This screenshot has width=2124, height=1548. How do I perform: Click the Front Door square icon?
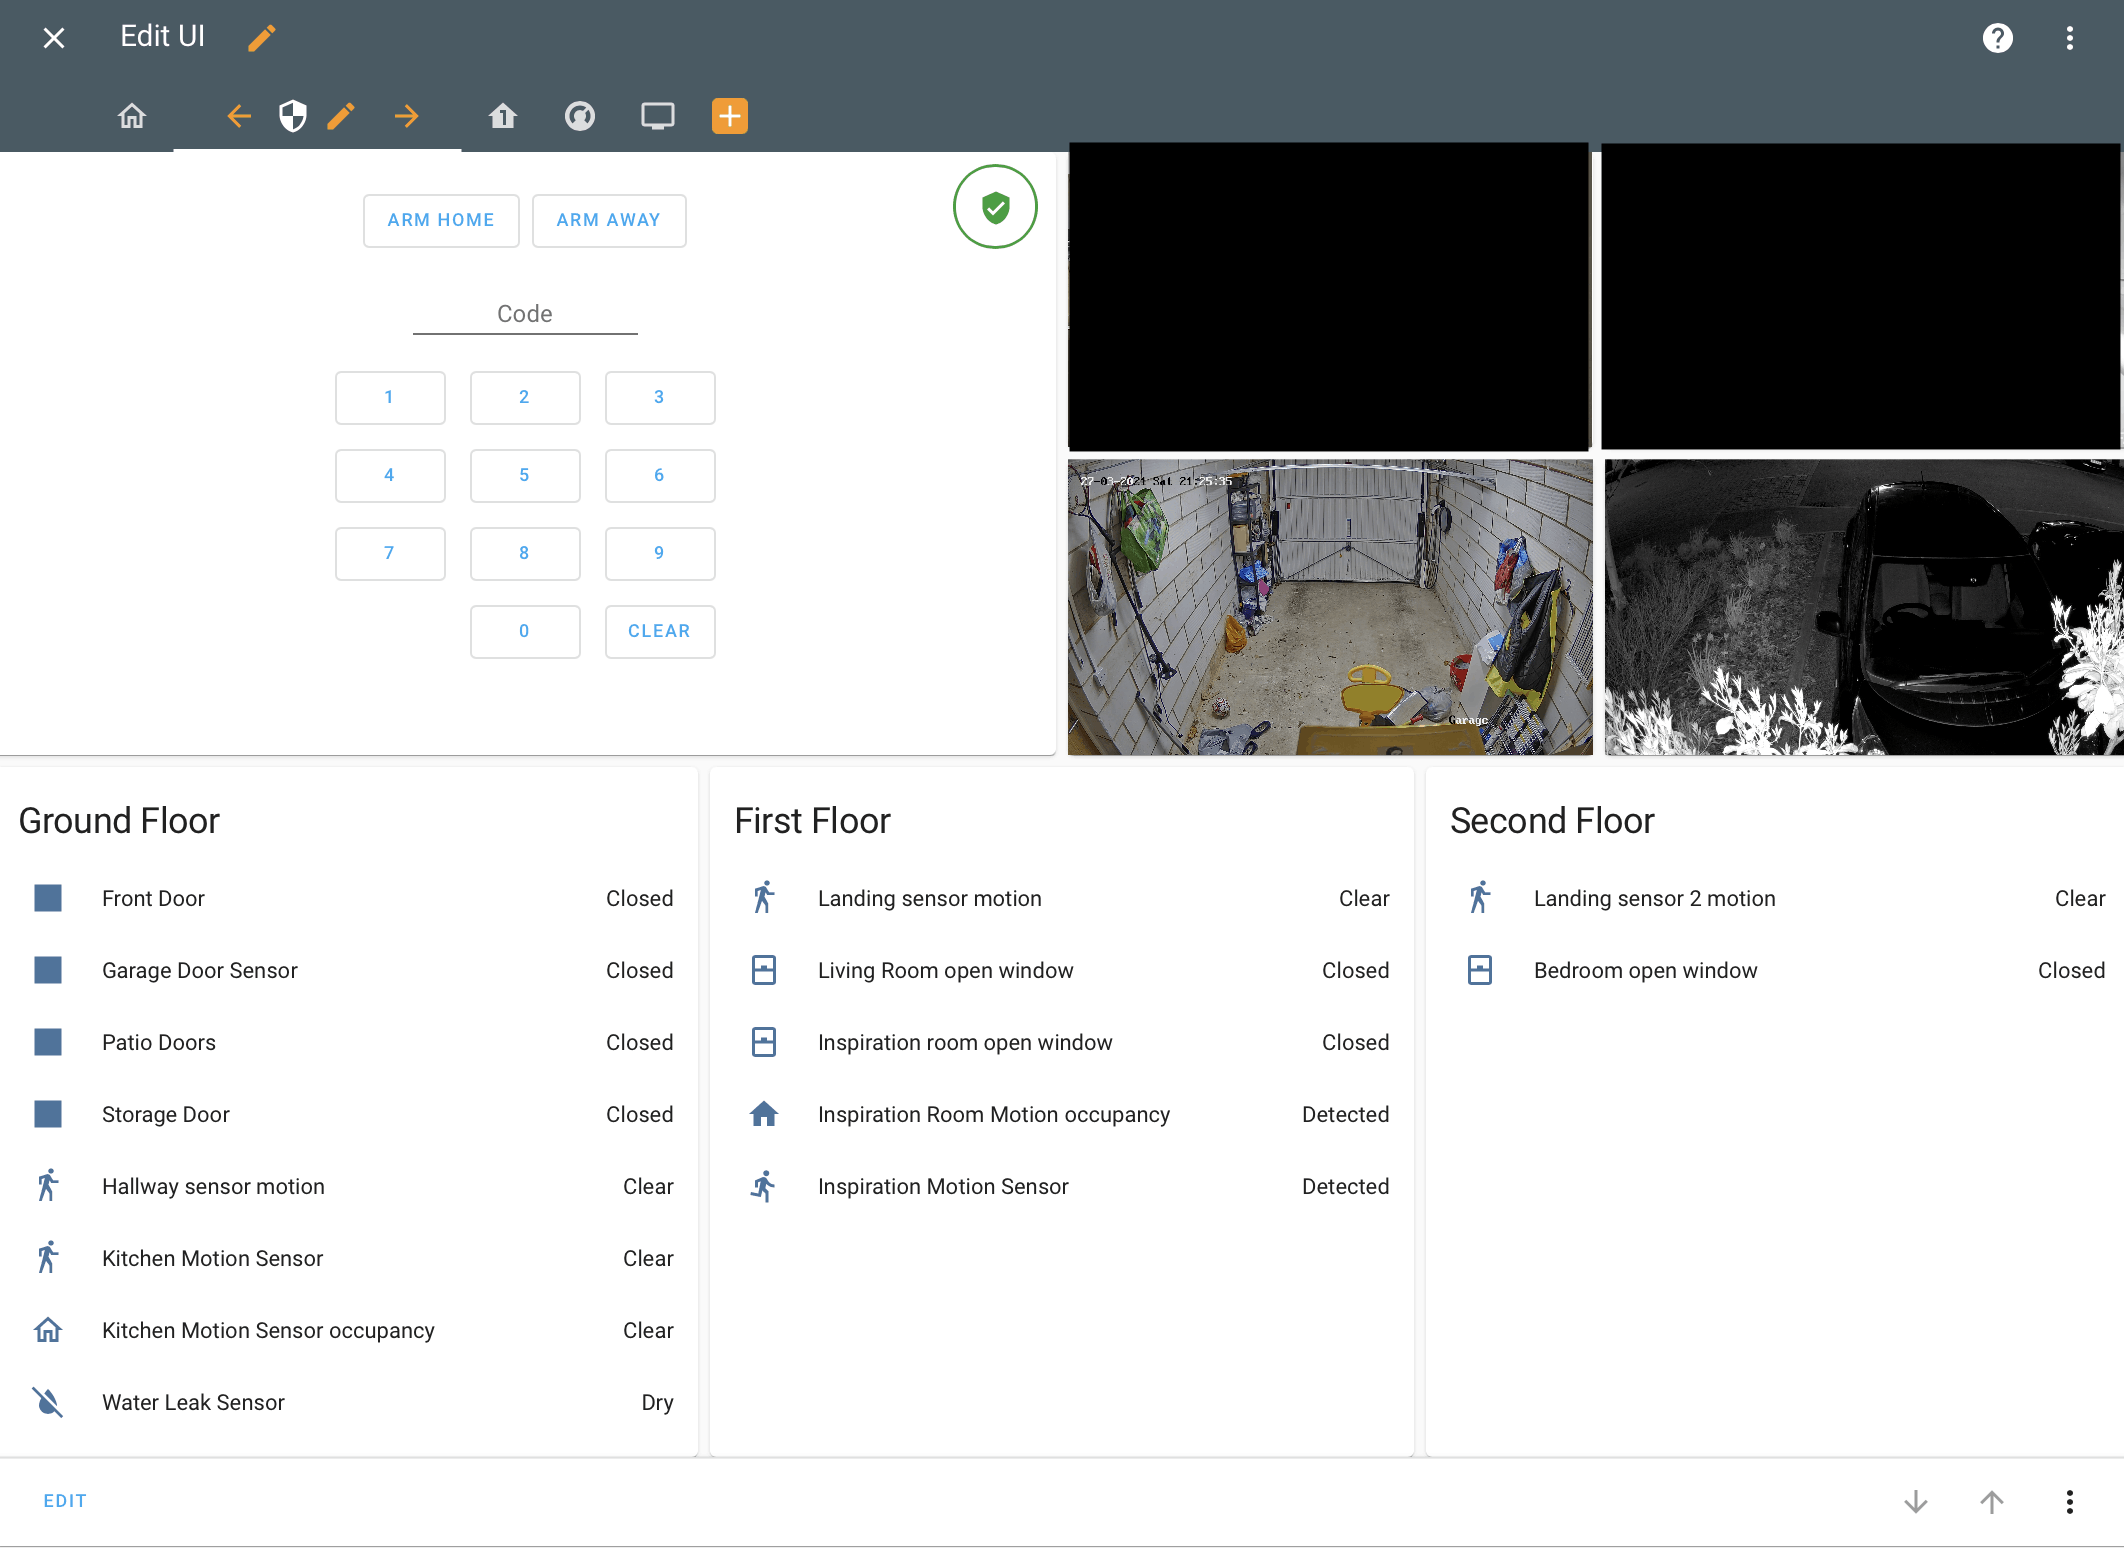click(48, 898)
